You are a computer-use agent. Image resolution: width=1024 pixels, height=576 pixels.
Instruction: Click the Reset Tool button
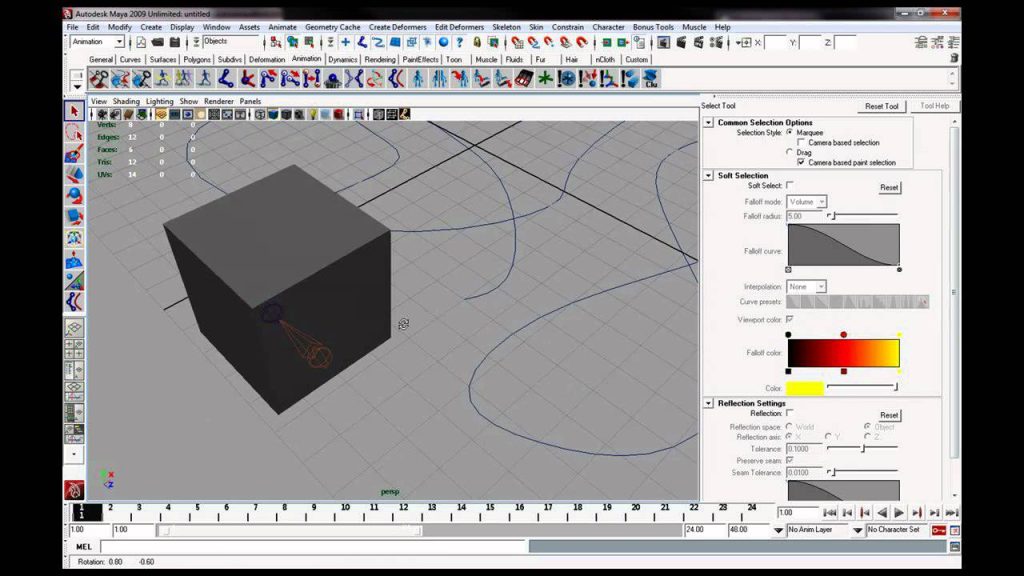coord(882,106)
